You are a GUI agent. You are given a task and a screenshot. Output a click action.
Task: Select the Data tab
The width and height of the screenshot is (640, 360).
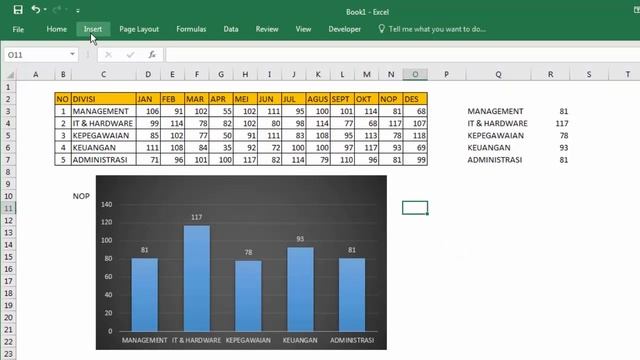pyautogui.click(x=231, y=29)
